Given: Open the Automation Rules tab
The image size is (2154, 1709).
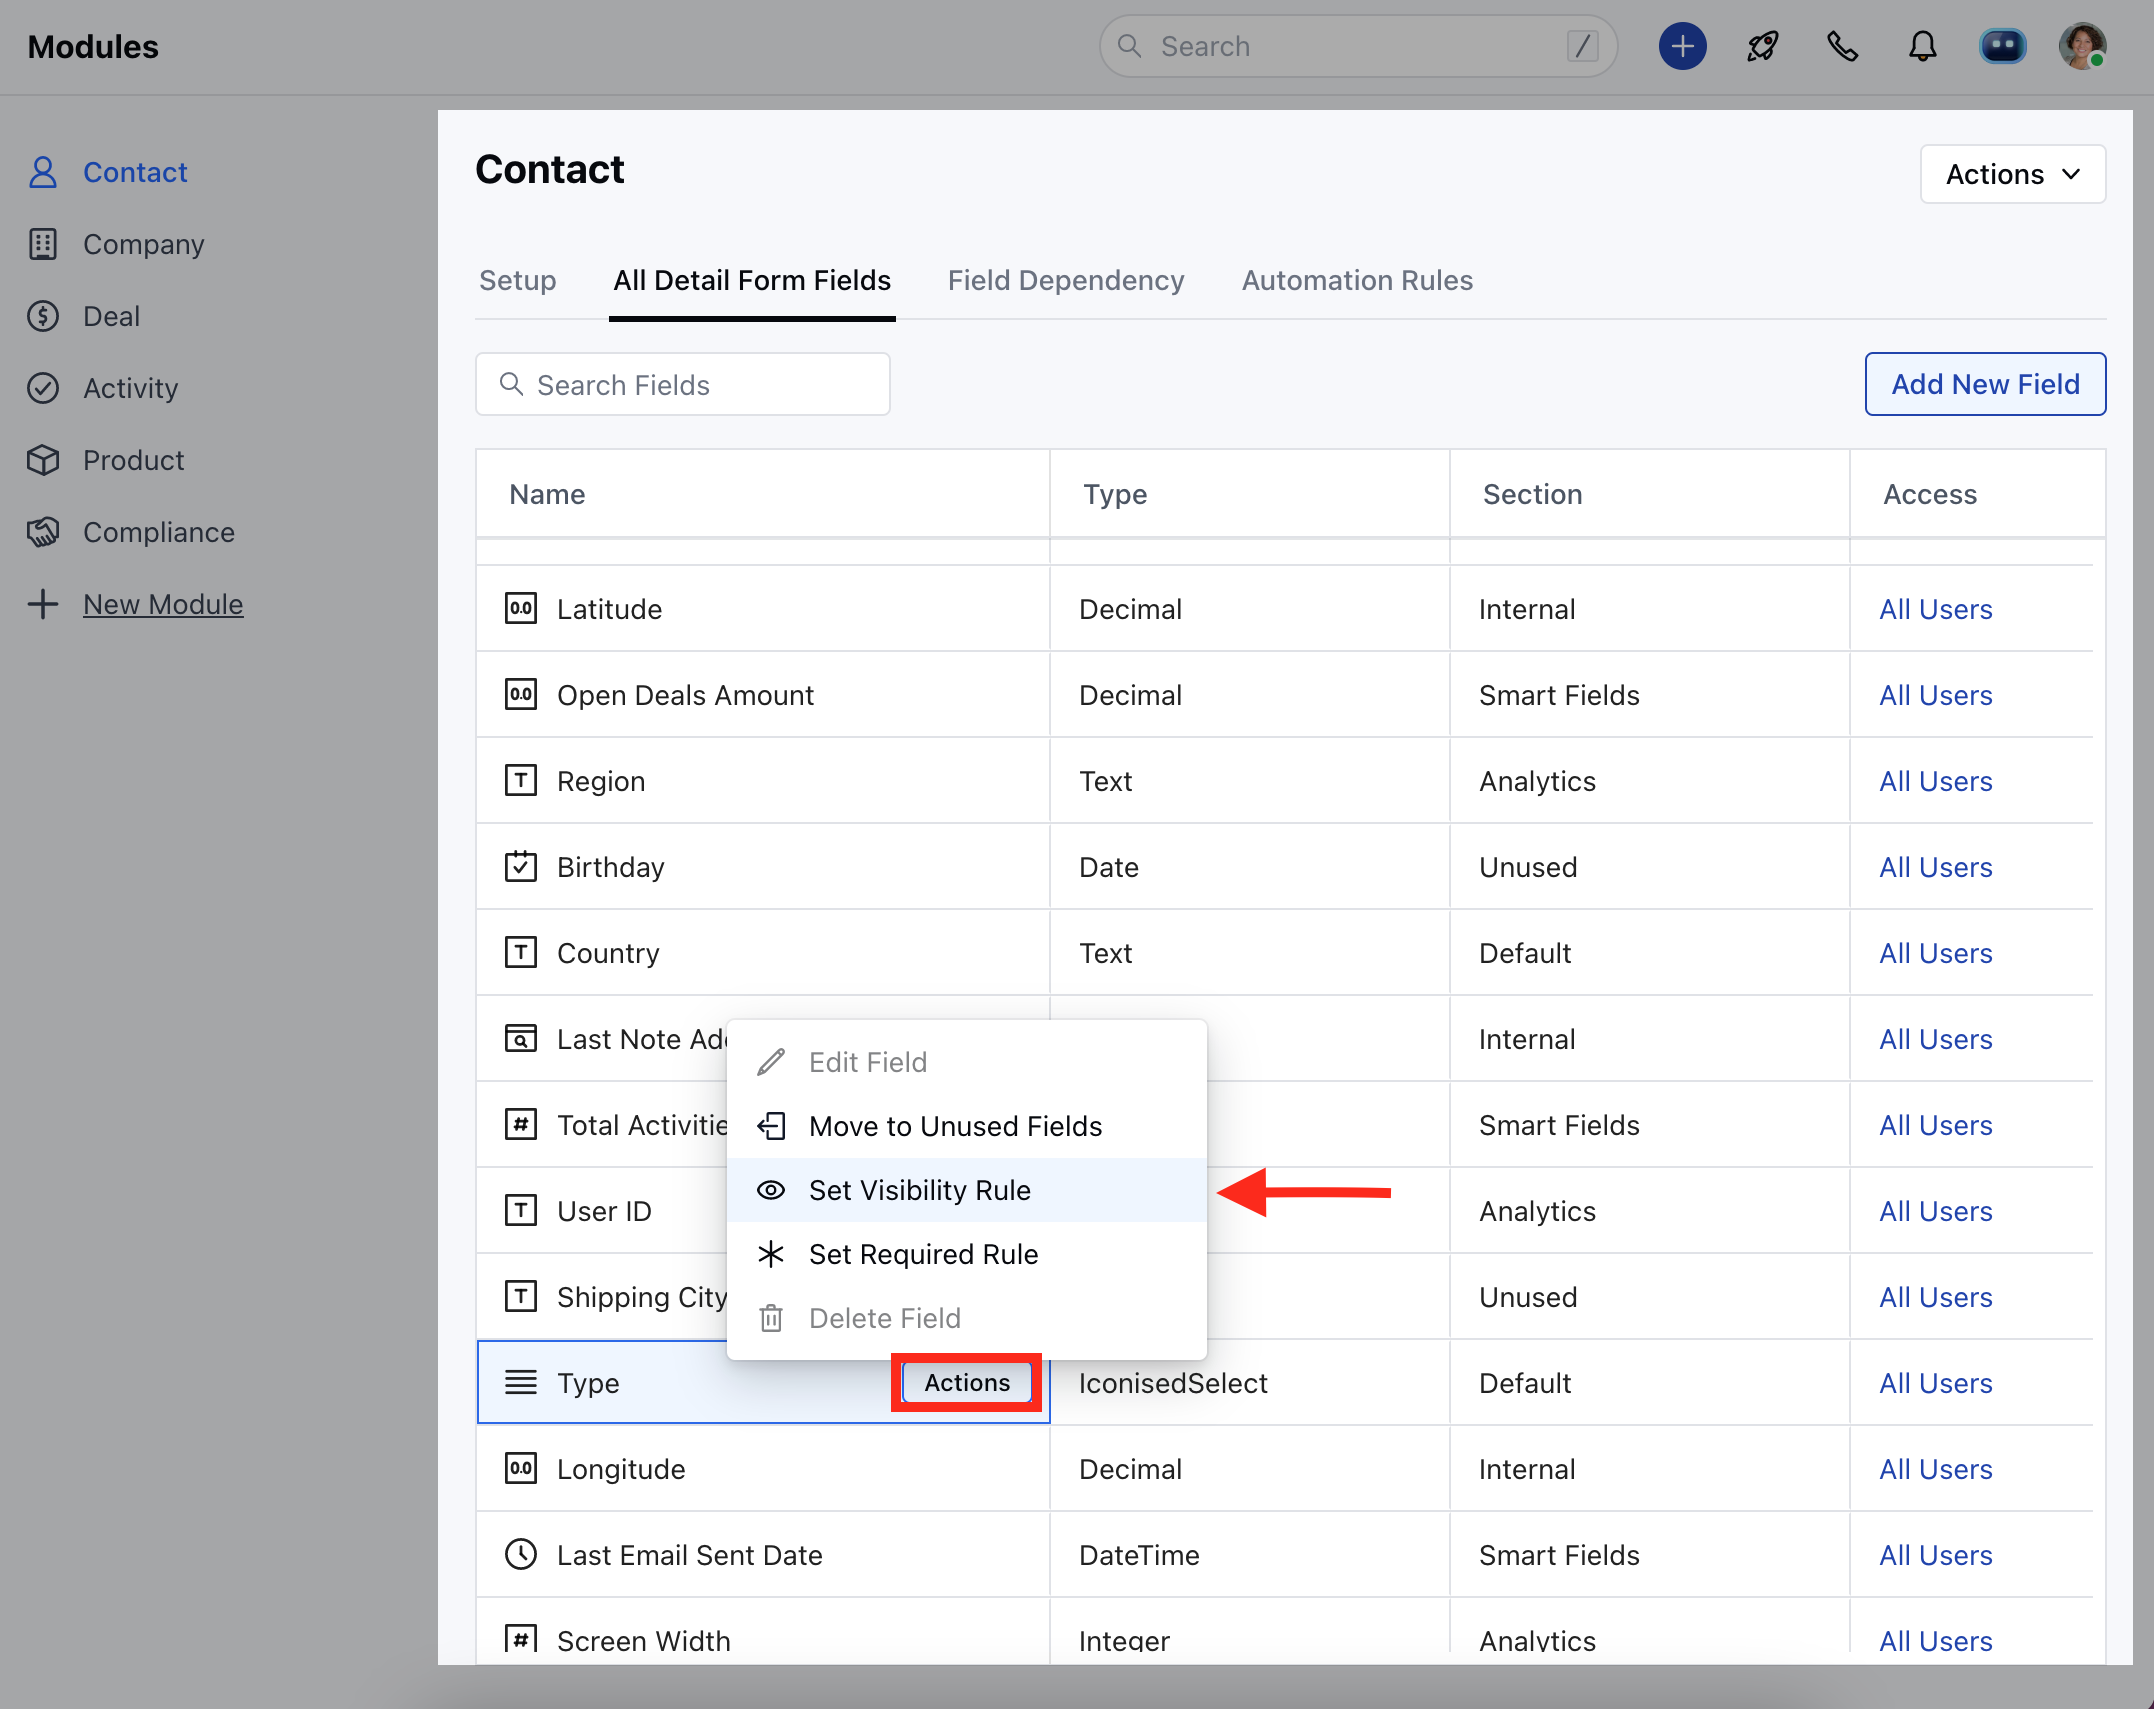Looking at the screenshot, I should coord(1356,280).
